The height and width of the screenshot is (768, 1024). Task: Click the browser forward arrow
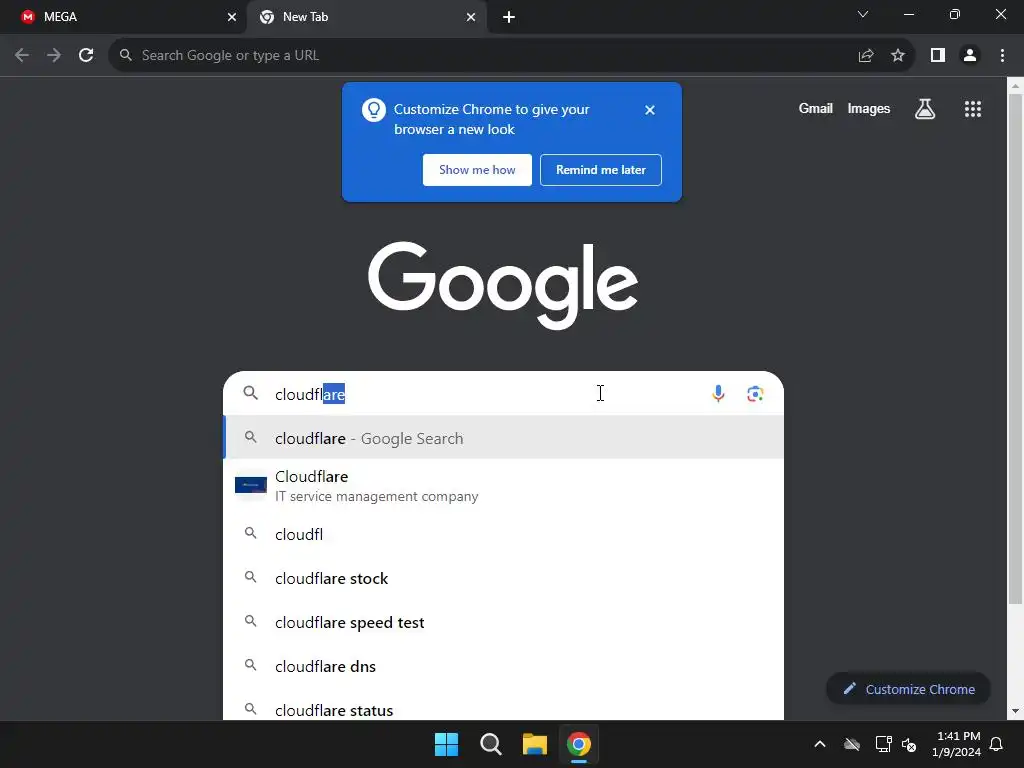coord(54,56)
